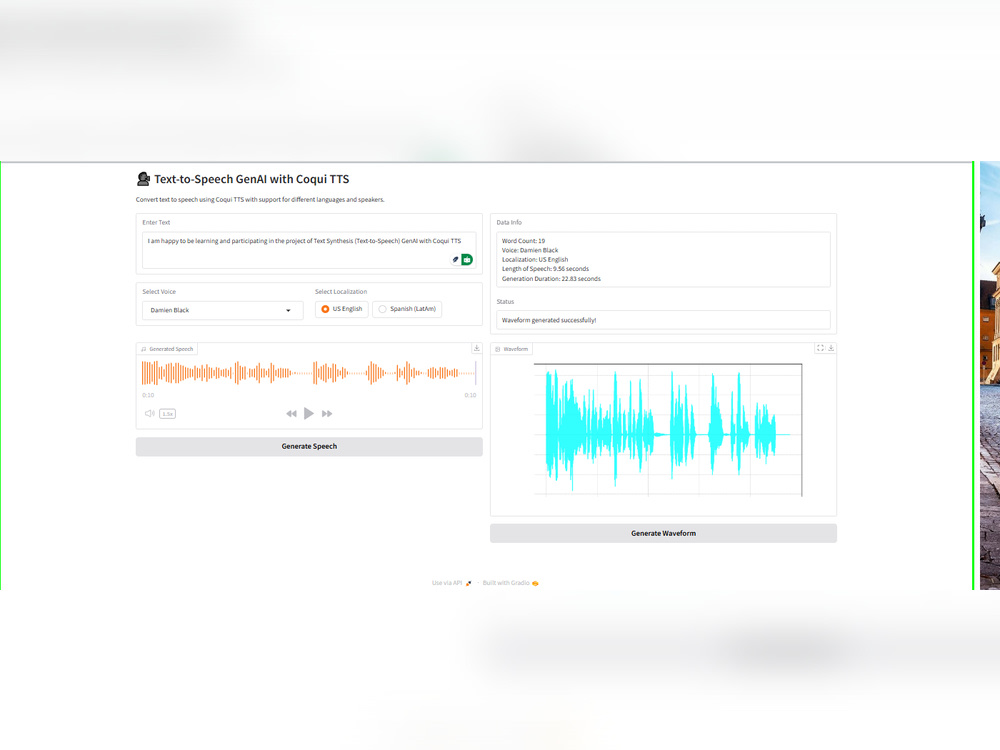Open waveform image in fullscreen
This screenshot has width=1000, height=750.
coord(820,348)
